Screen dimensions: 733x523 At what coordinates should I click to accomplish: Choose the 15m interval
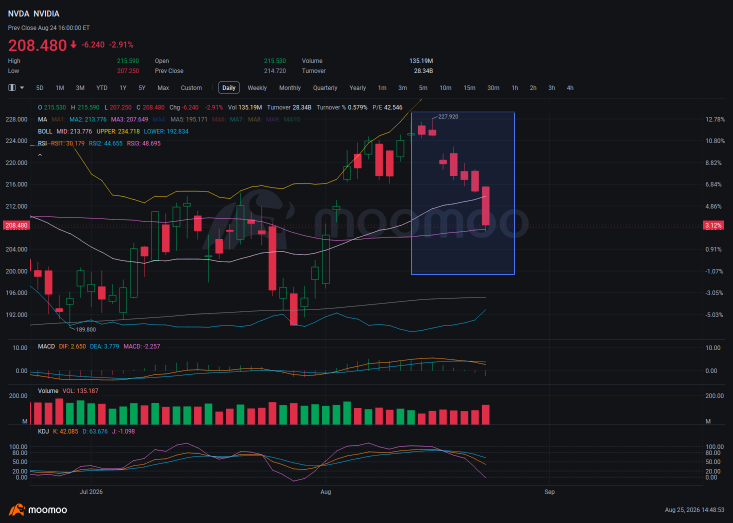pos(469,88)
